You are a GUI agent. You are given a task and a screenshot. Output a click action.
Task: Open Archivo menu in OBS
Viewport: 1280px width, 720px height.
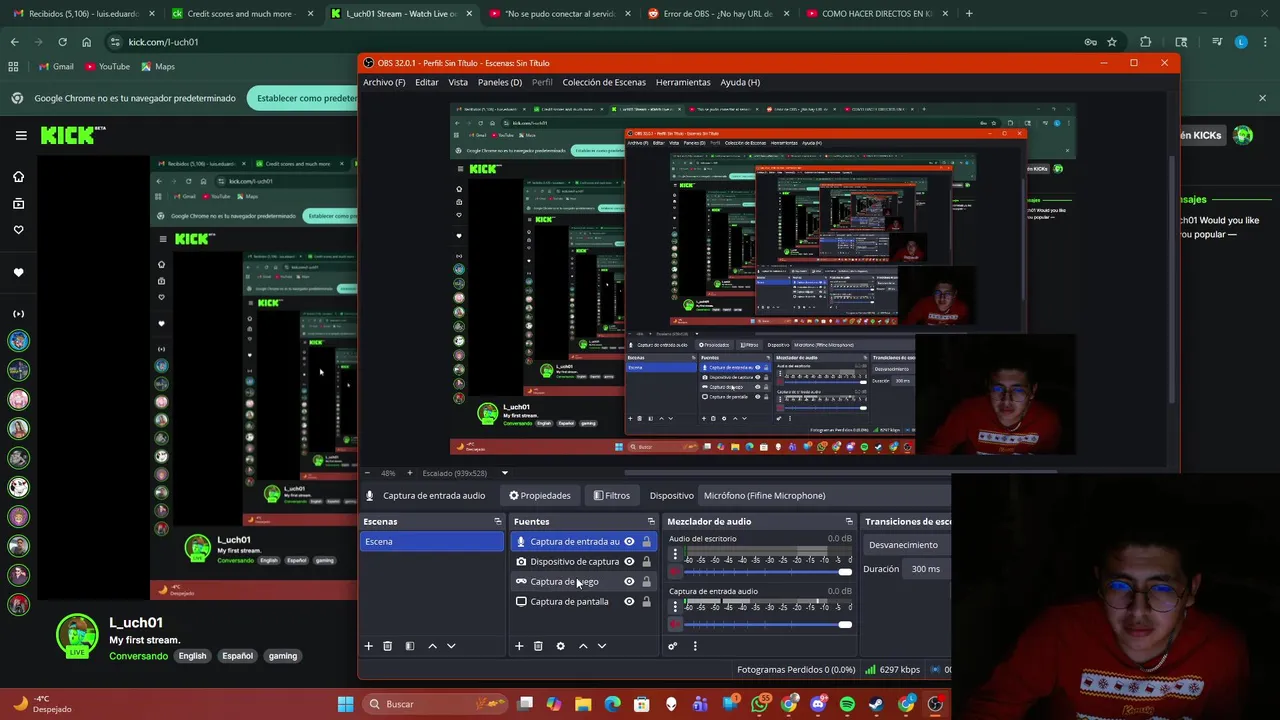(384, 82)
